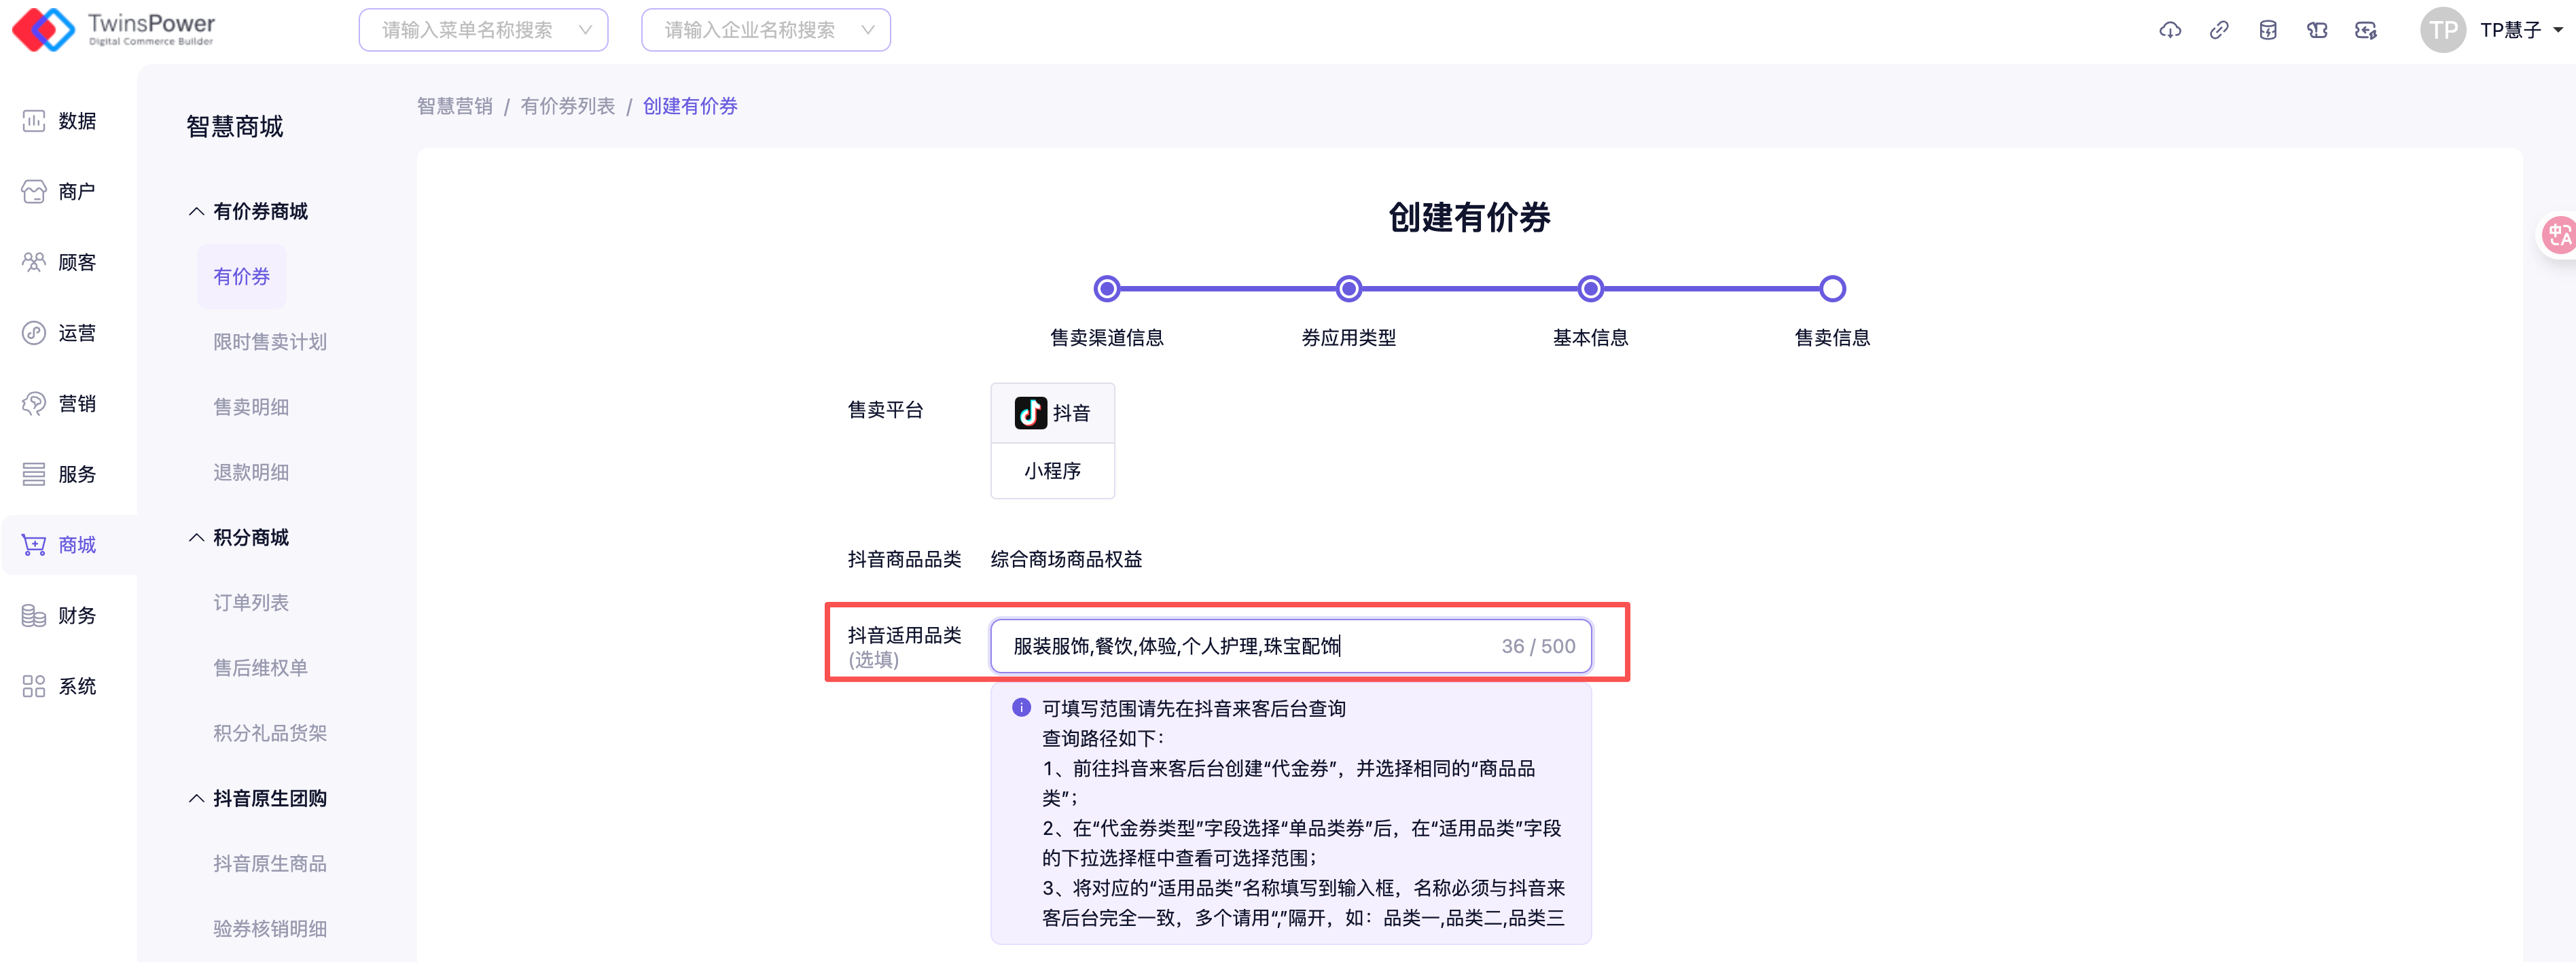Open the menu name search dropdown
The width and height of the screenshot is (2576, 962).
coord(483,30)
